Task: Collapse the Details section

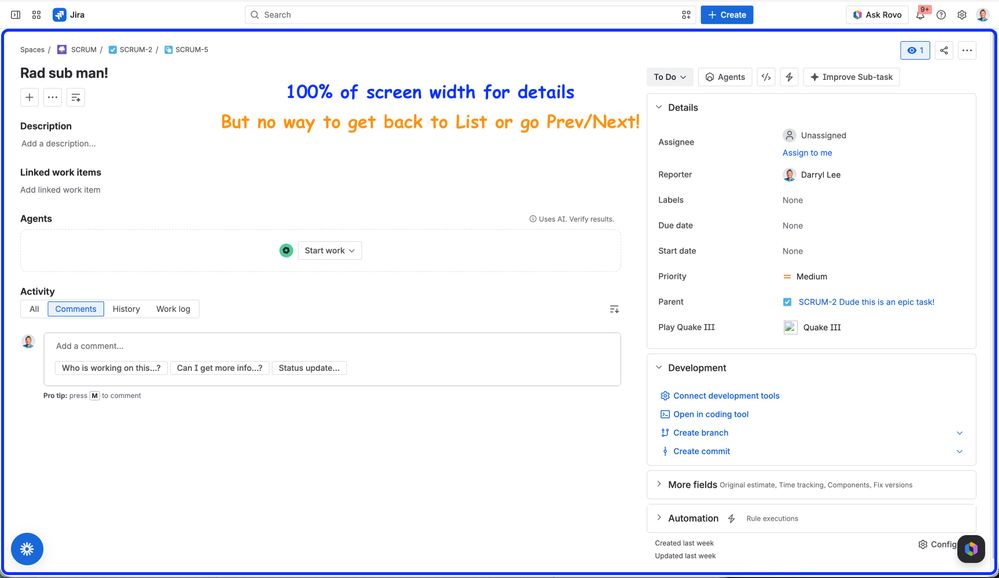Action: click(659, 108)
